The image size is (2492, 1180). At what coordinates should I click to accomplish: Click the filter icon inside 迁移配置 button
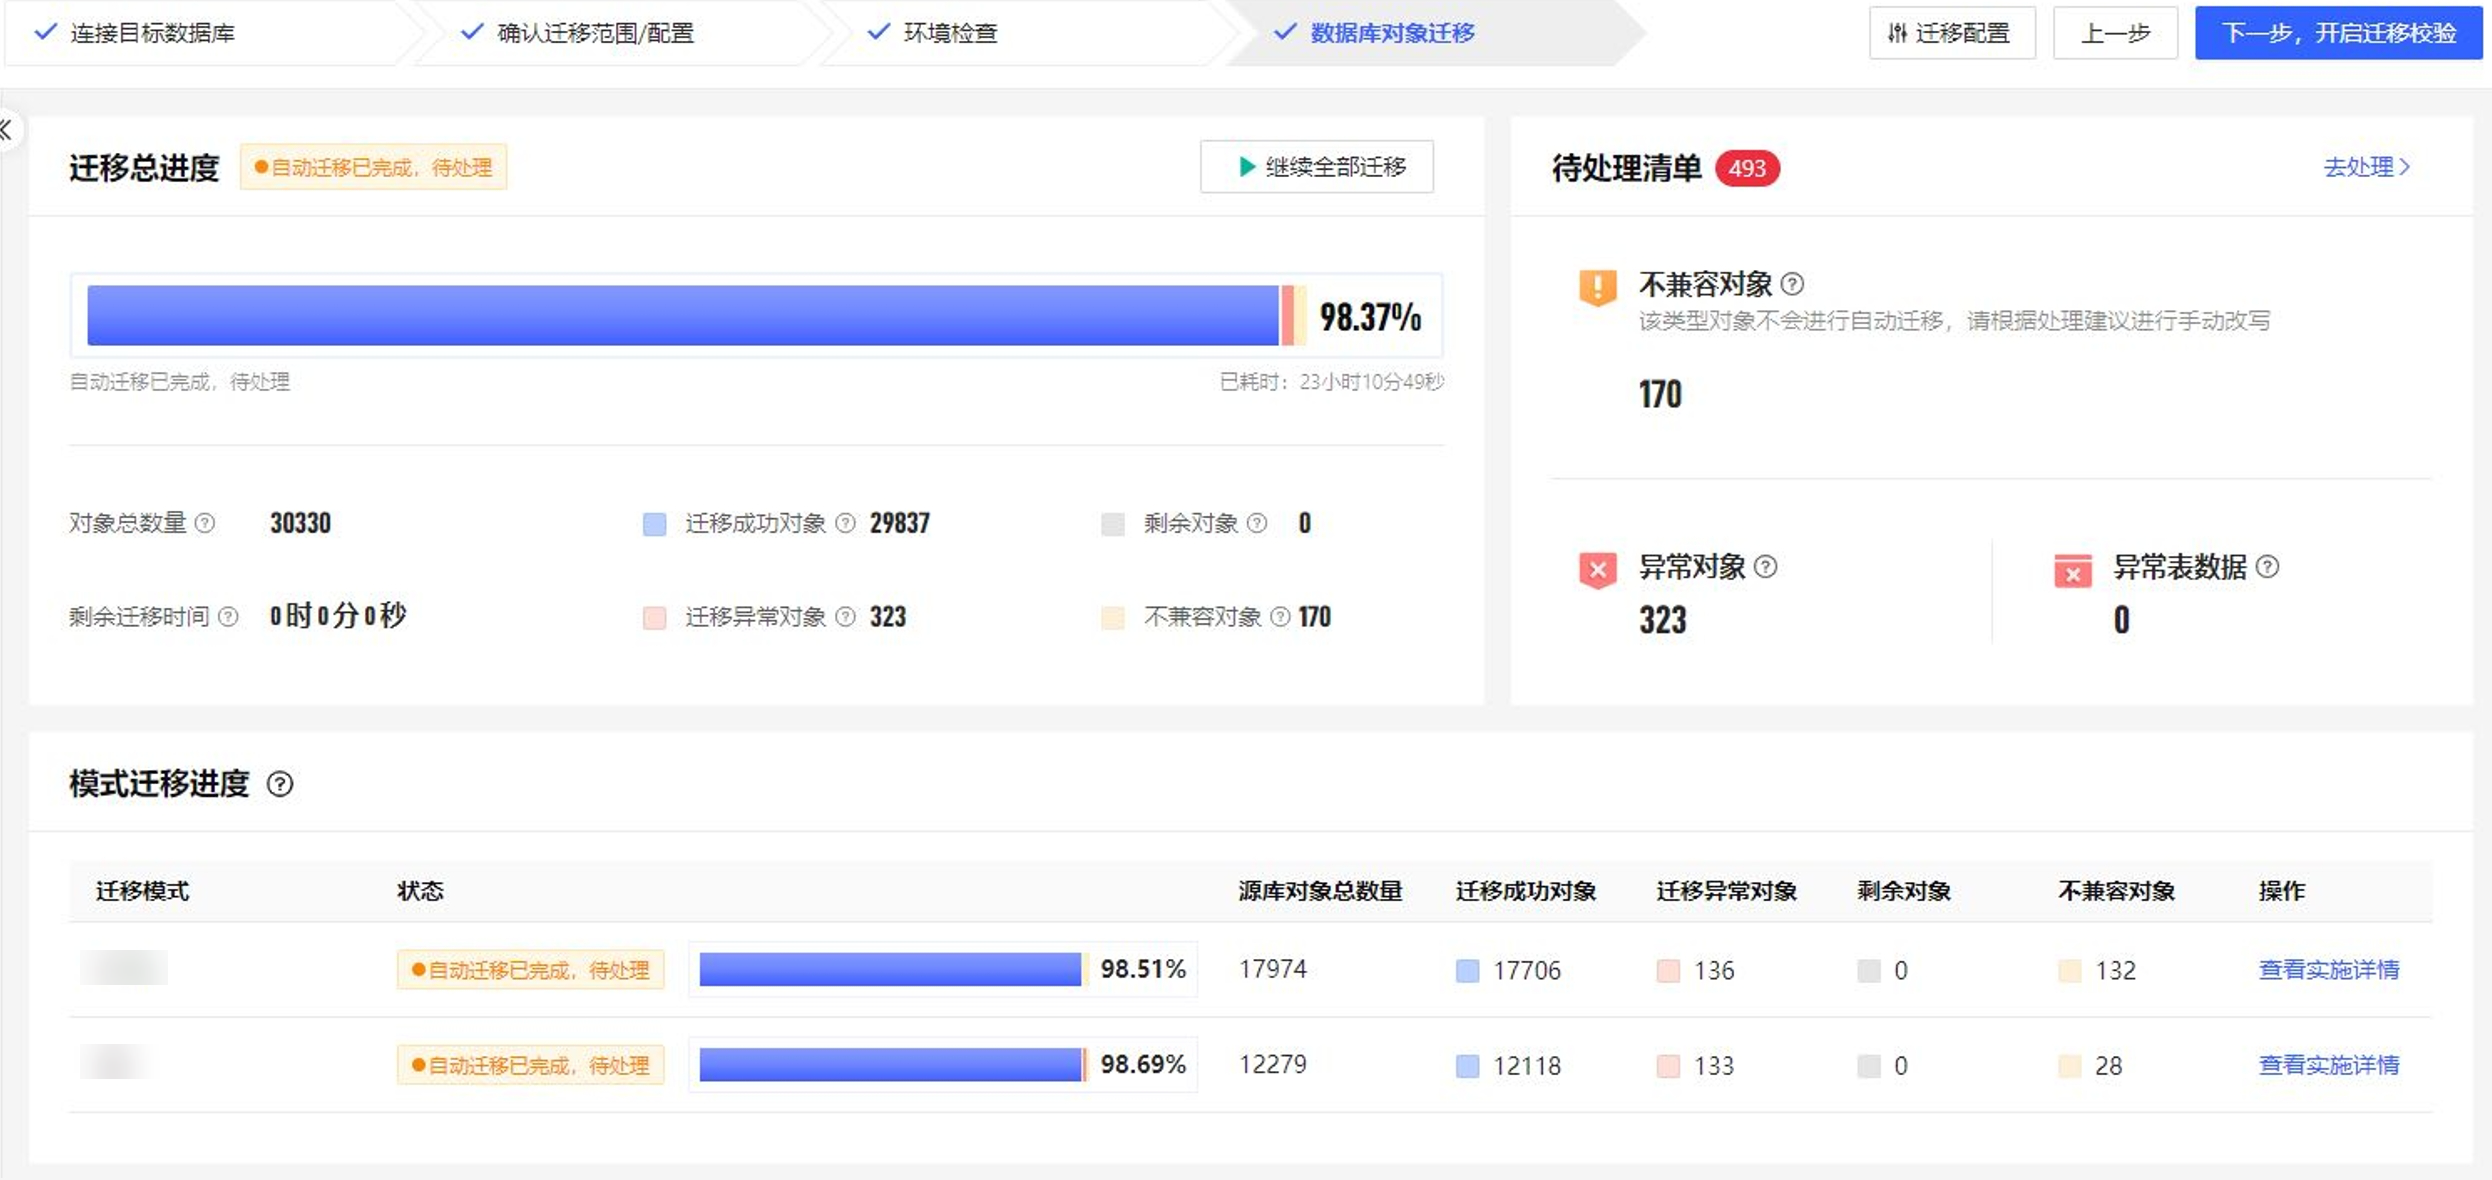tap(1897, 32)
